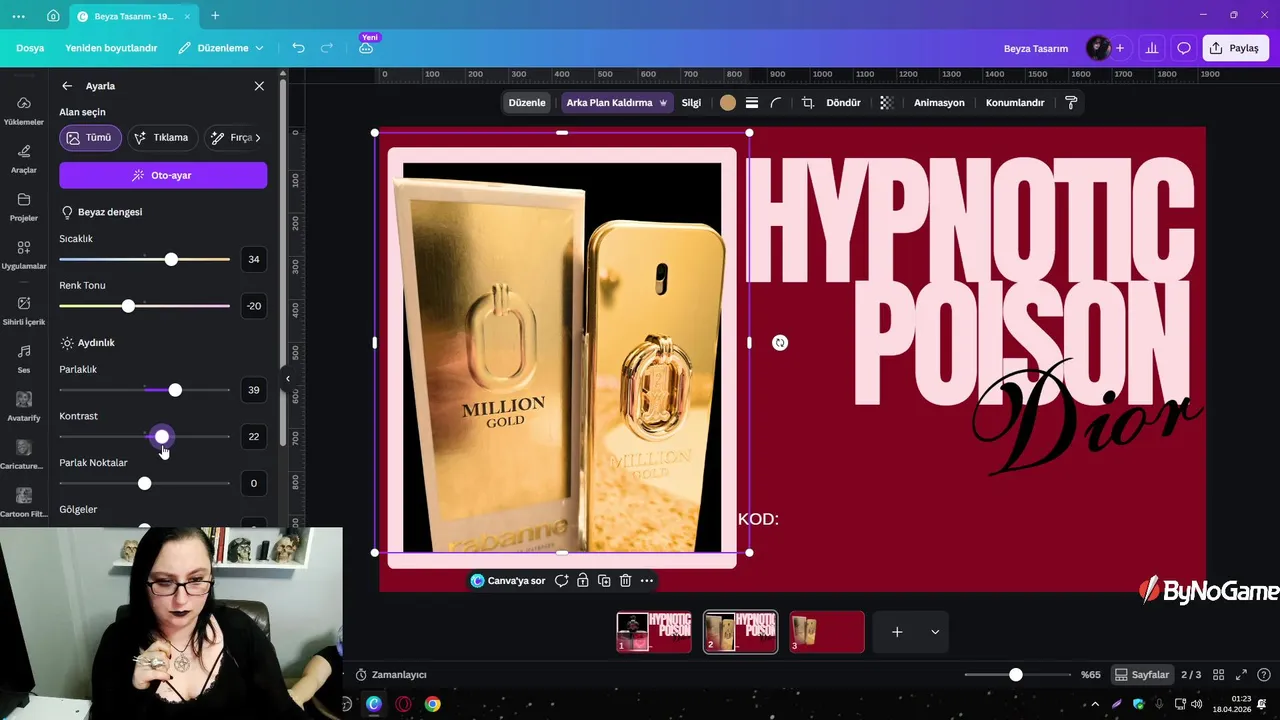This screenshot has width=1280, height=720.
Task: Select Tümü area option
Action: click(x=90, y=138)
